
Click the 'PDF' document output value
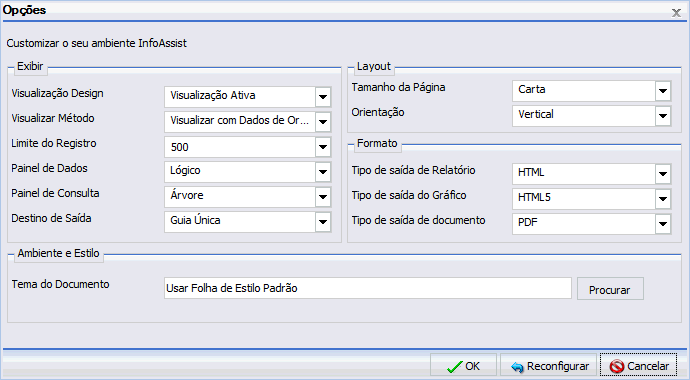coord(584,224)
